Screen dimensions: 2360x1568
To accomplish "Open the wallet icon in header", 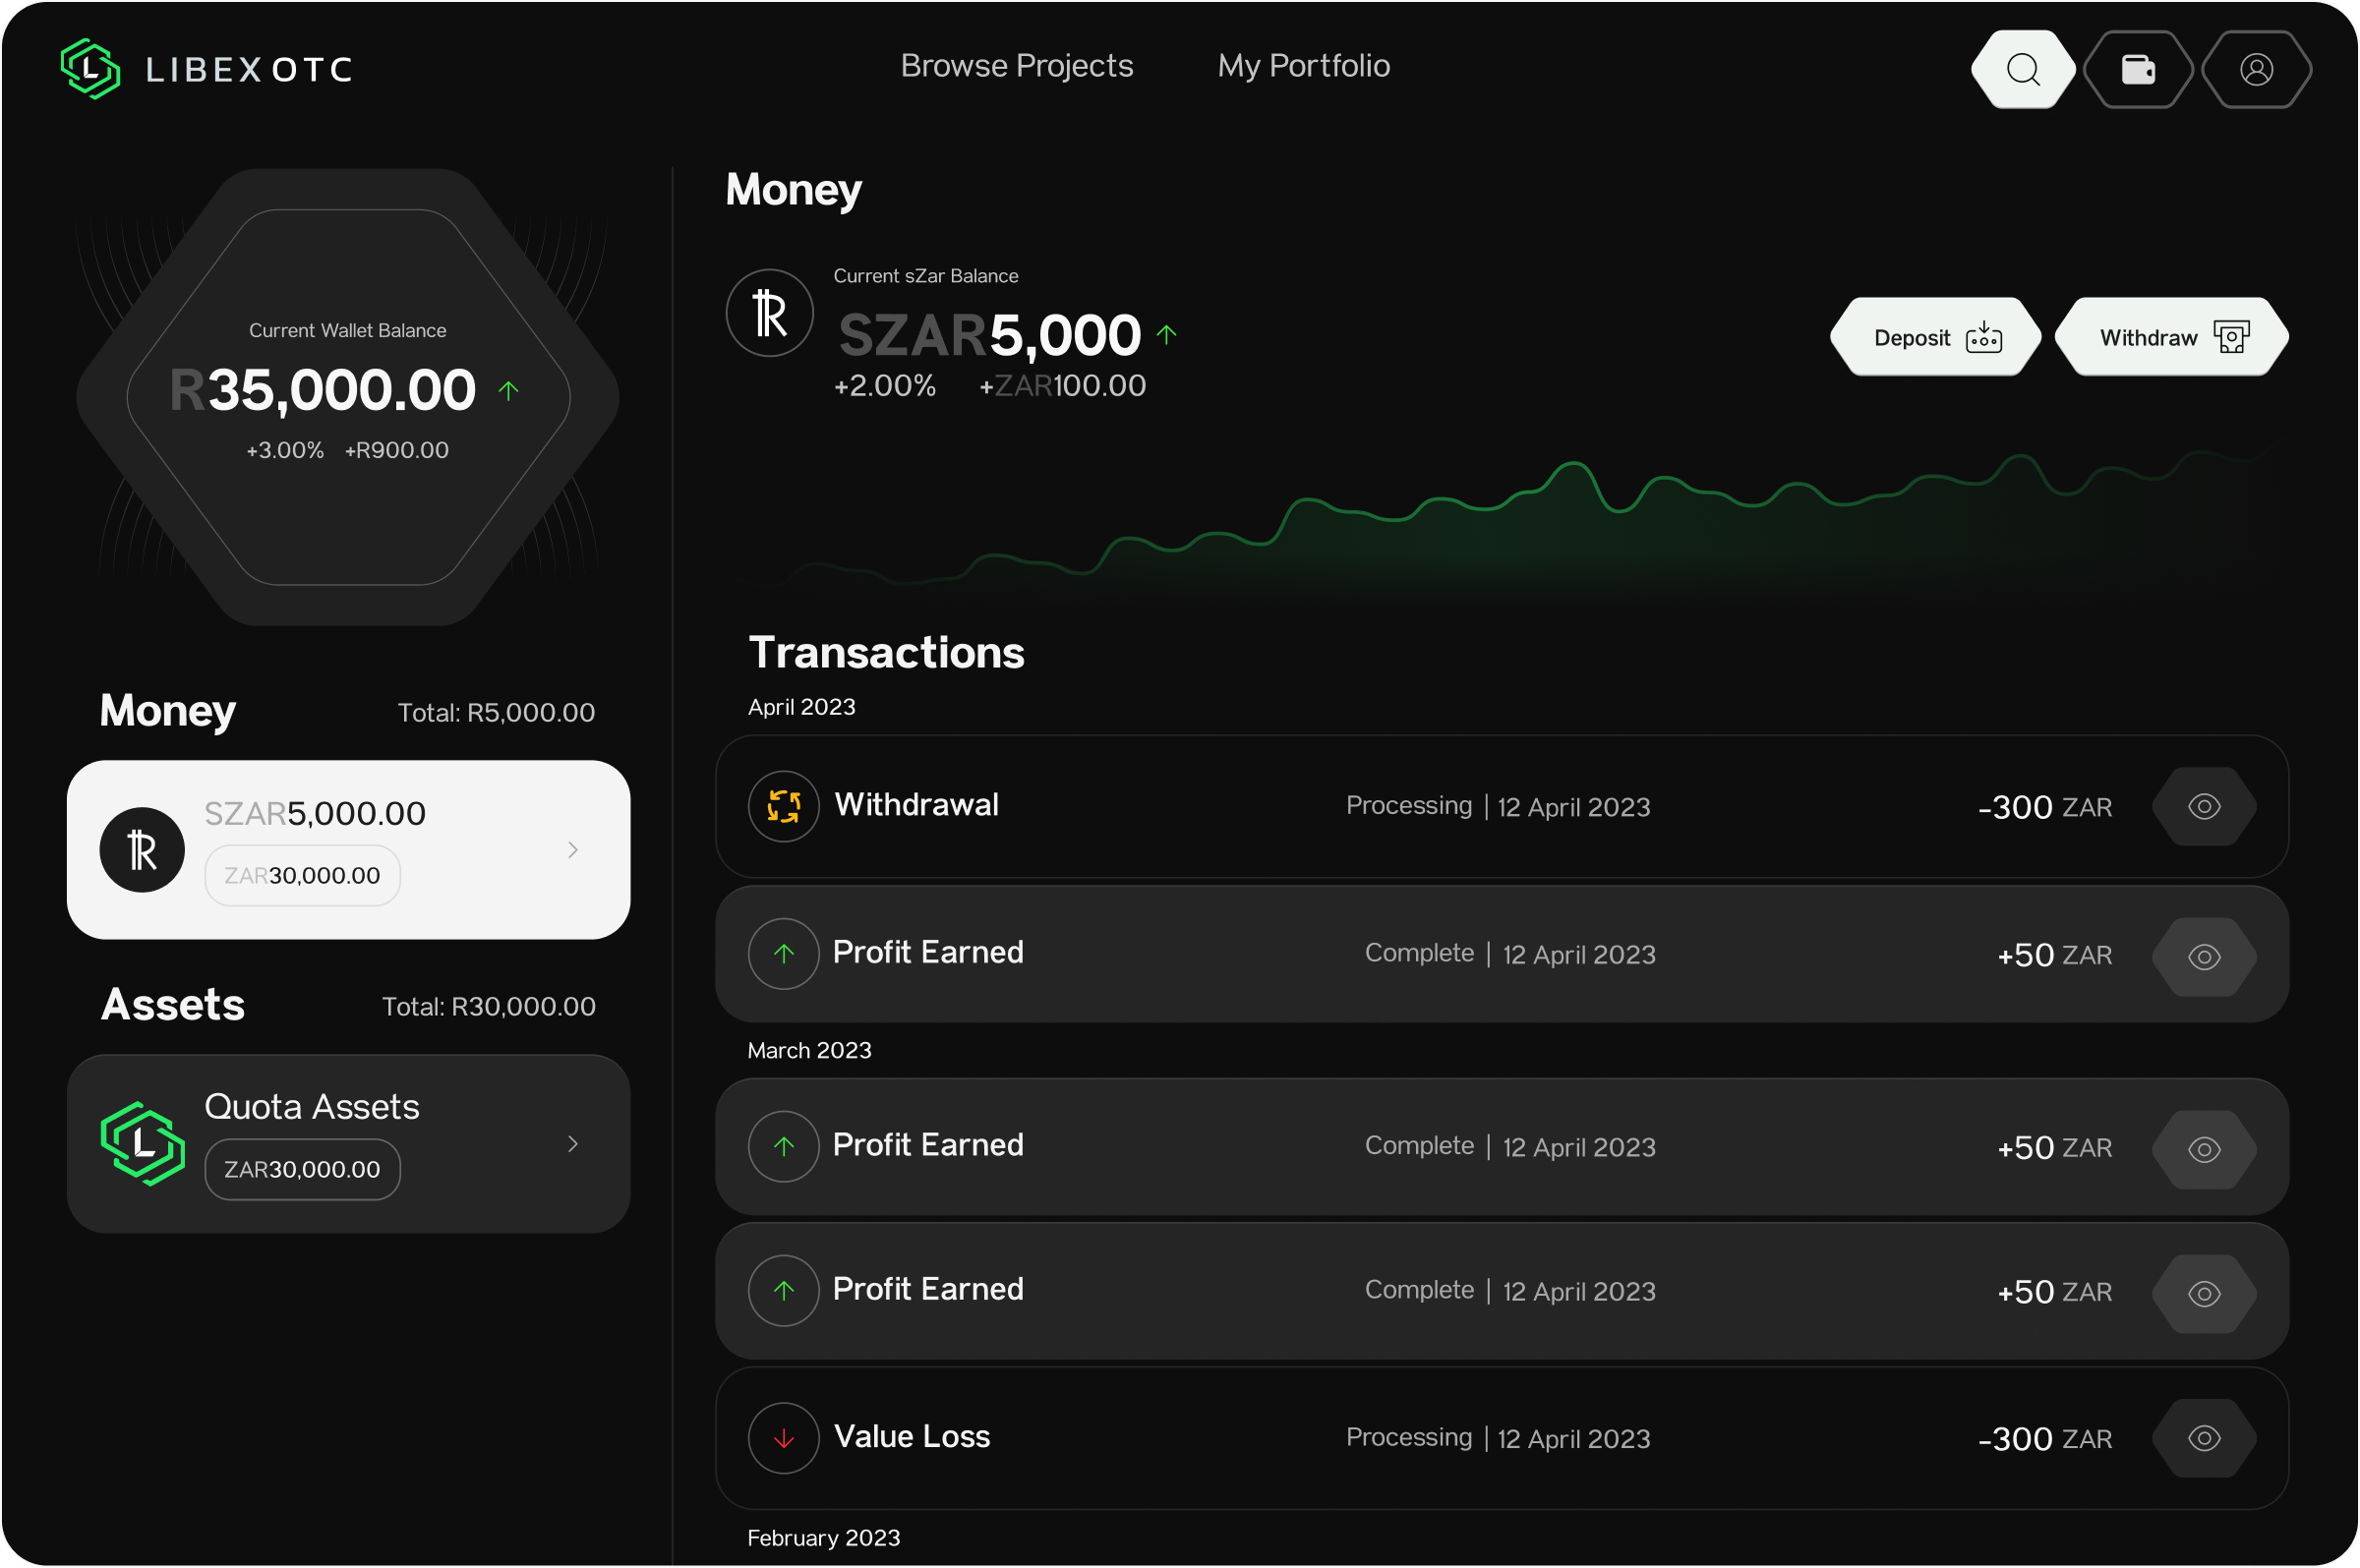I will 2138,69.
